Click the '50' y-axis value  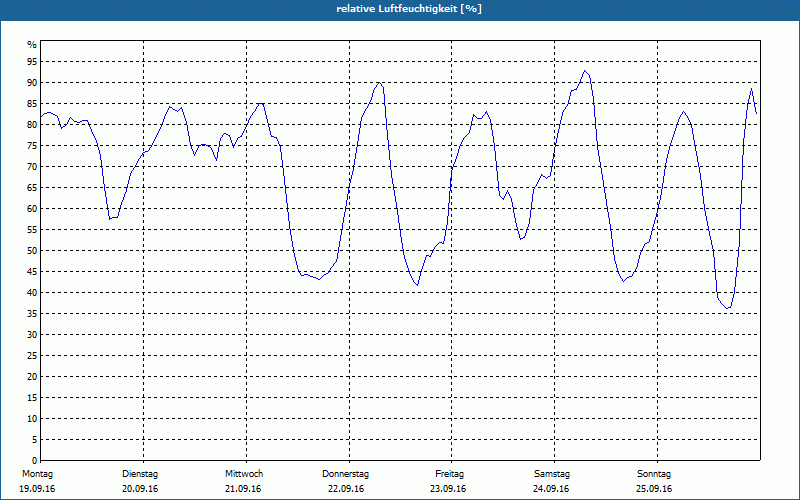[x=32, y=251]
